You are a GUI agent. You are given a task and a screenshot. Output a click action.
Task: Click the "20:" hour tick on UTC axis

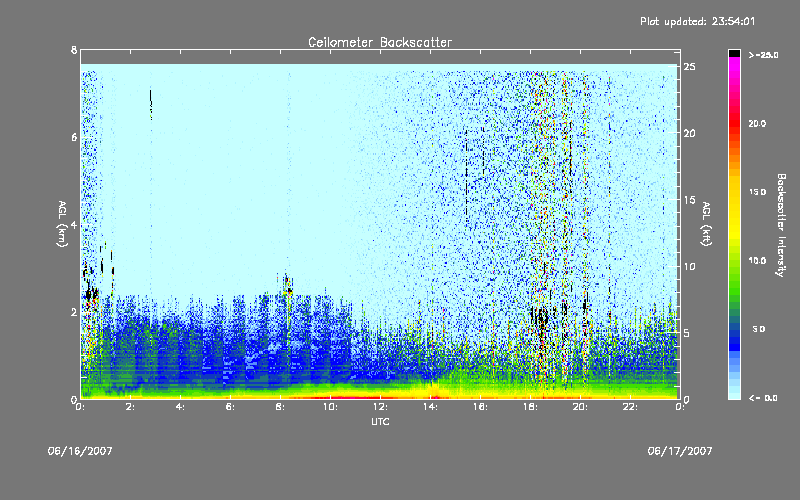click(580, 407)
